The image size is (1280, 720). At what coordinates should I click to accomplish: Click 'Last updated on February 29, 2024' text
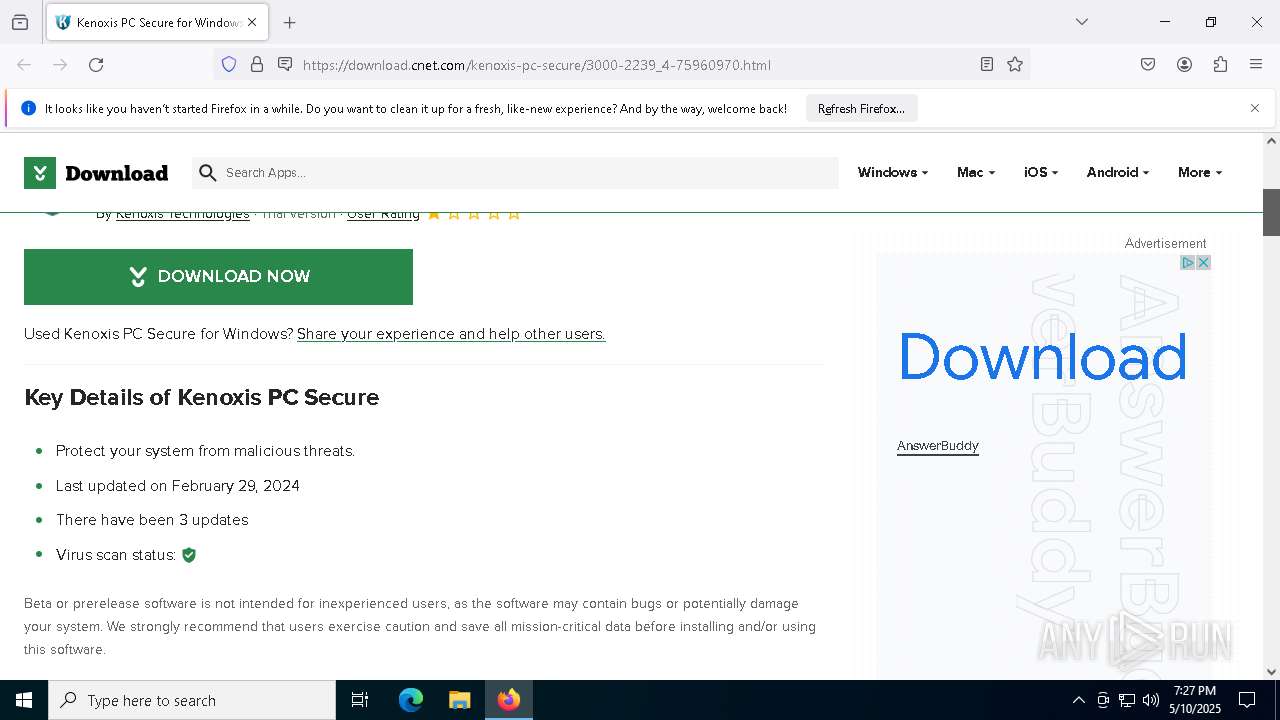tap(178, 486)
